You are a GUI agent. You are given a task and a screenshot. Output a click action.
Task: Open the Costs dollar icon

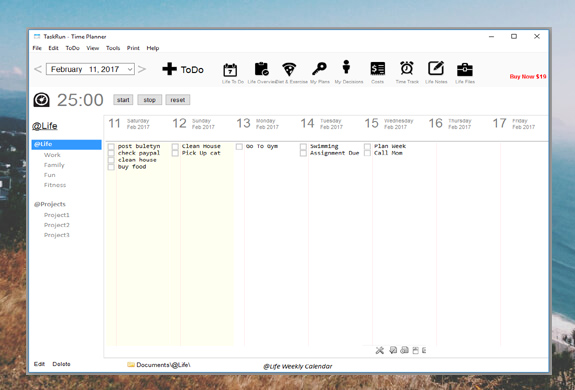tap(378, 69)
